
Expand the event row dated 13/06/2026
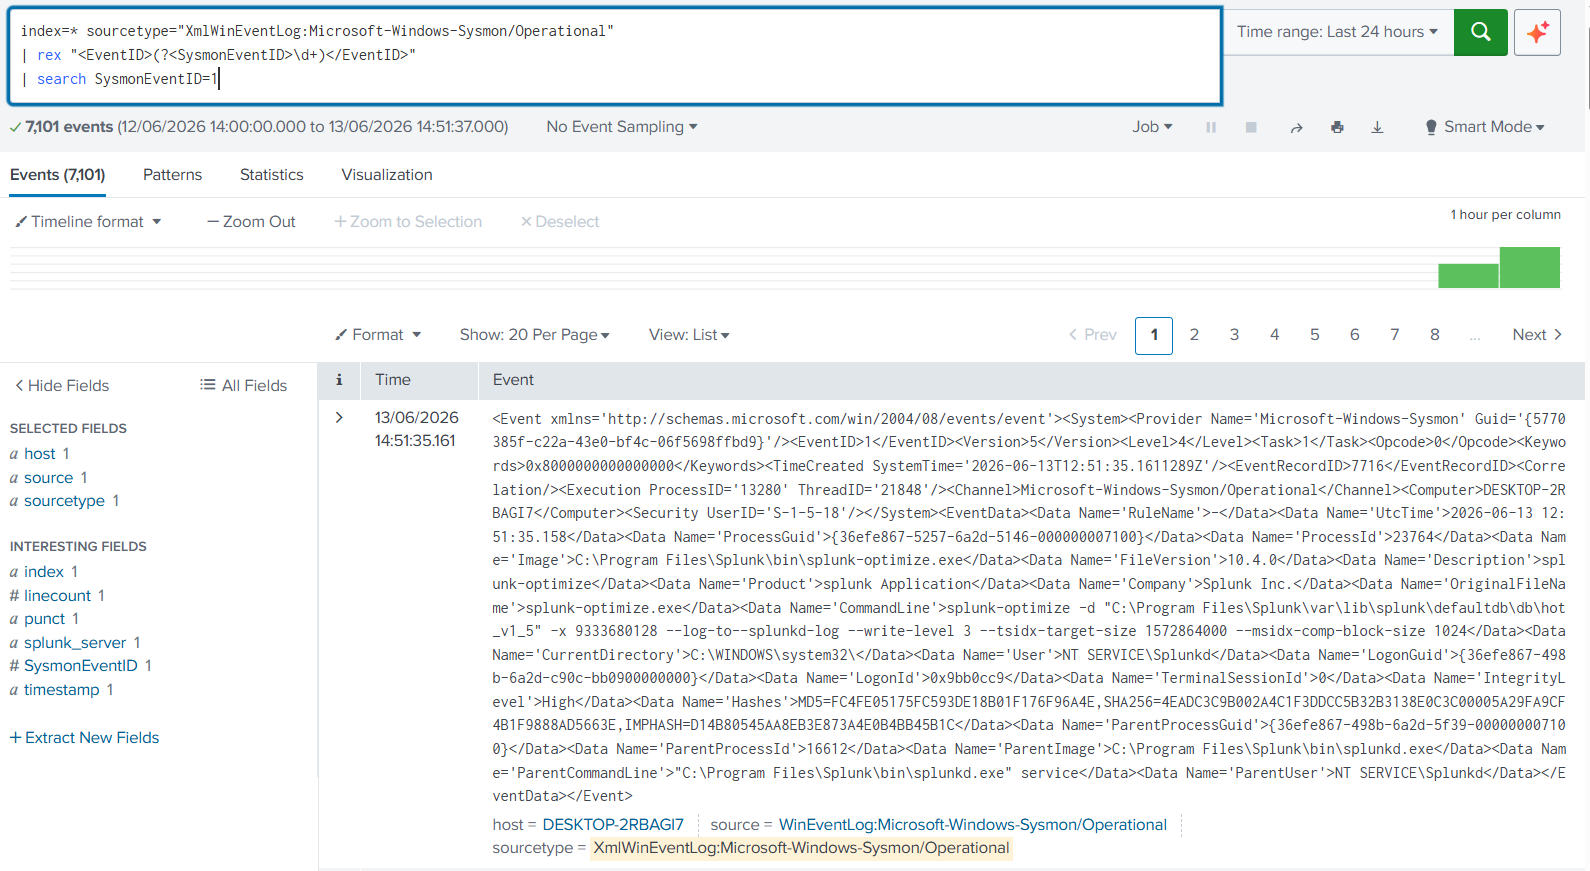coord(339,417)
